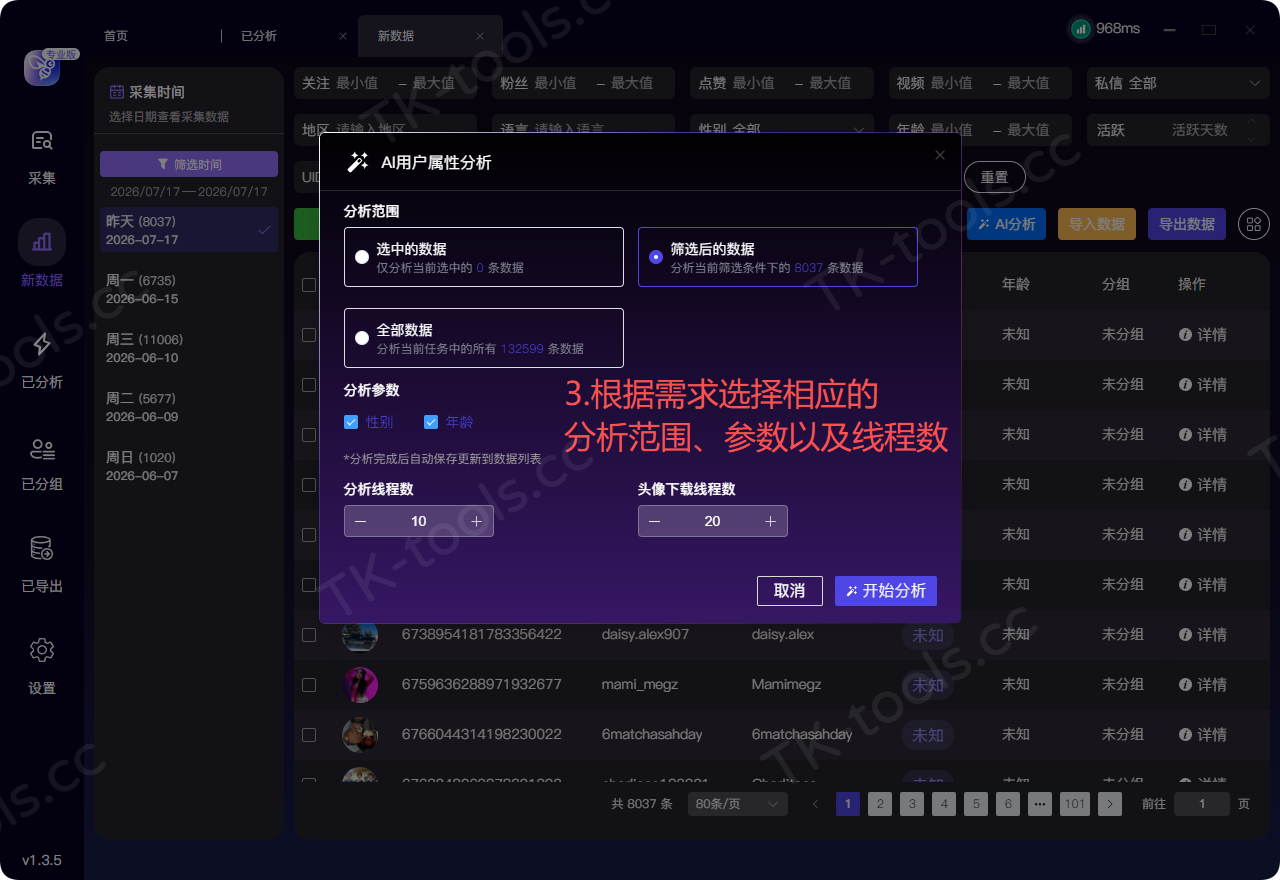Click 未知 gender tag in daisy.alex907 row
This screenshot has width=1280, height=880.
[928, 635]
